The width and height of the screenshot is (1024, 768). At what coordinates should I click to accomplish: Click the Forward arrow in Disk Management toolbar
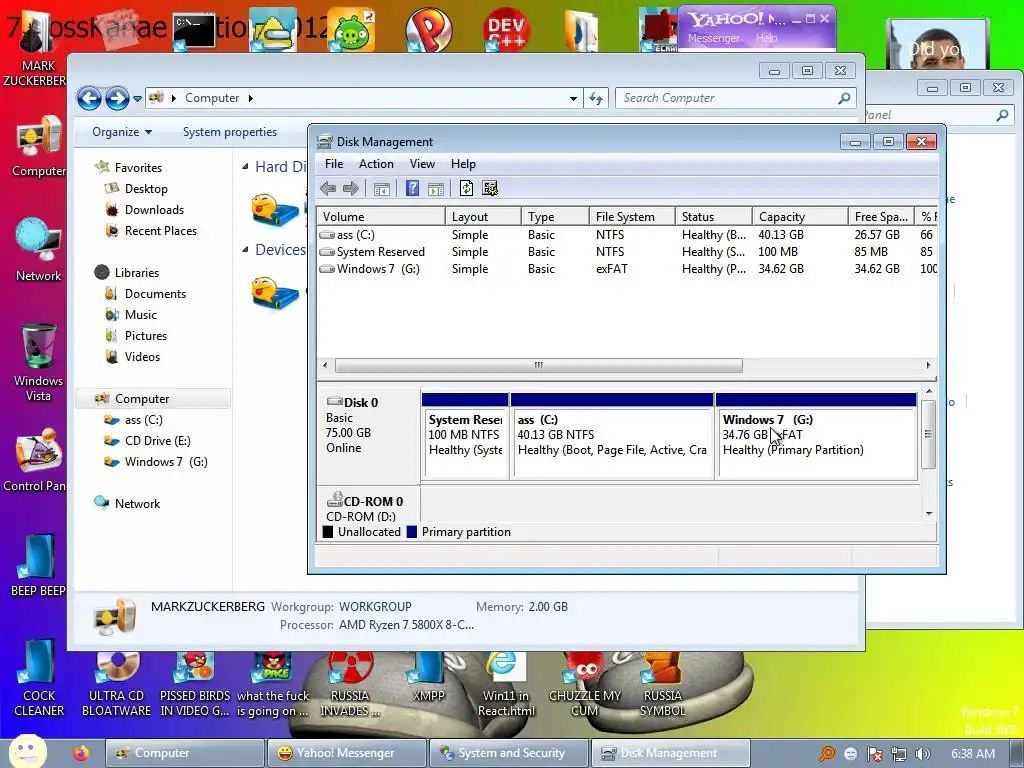(351, 189)
